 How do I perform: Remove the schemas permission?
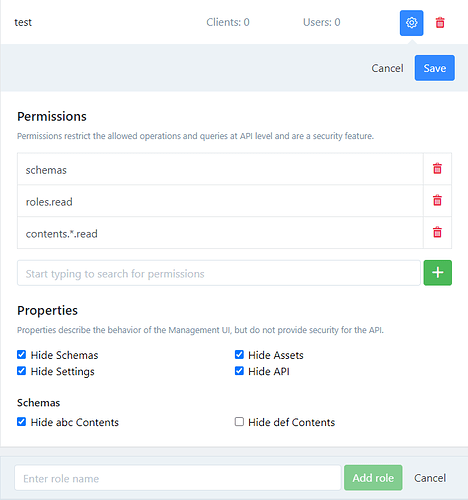pyautogui.click(x=437, y=169)
